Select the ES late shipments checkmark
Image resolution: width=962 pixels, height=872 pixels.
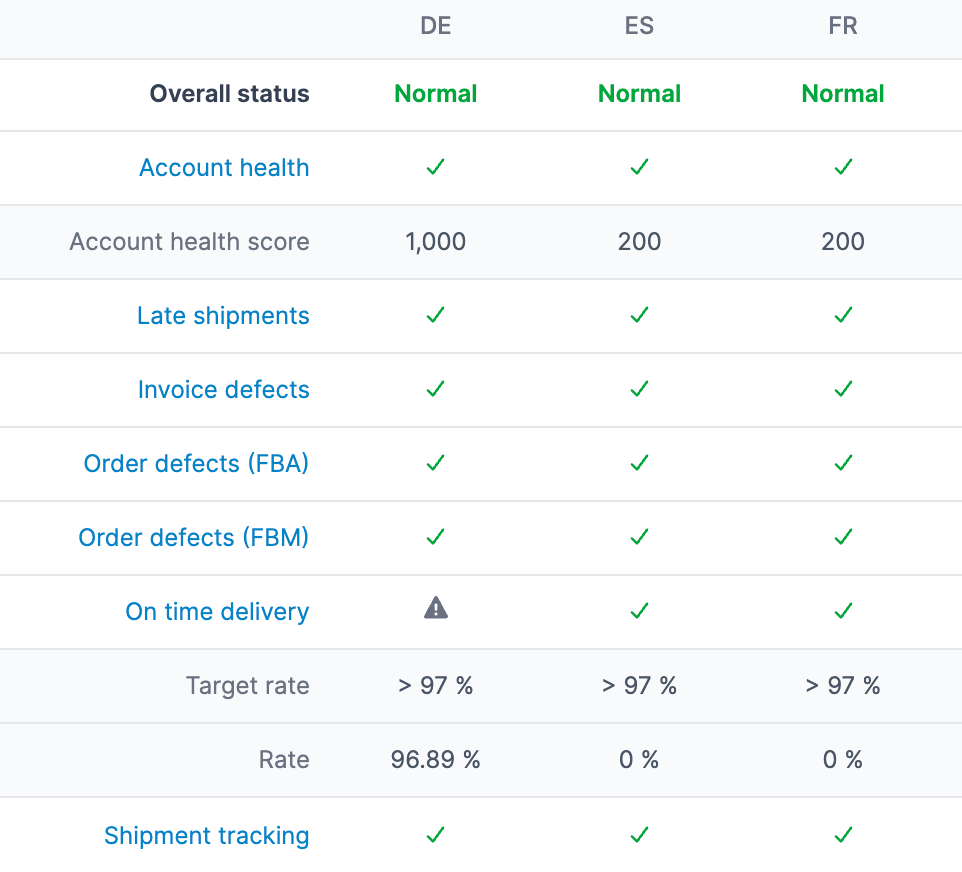638,315
